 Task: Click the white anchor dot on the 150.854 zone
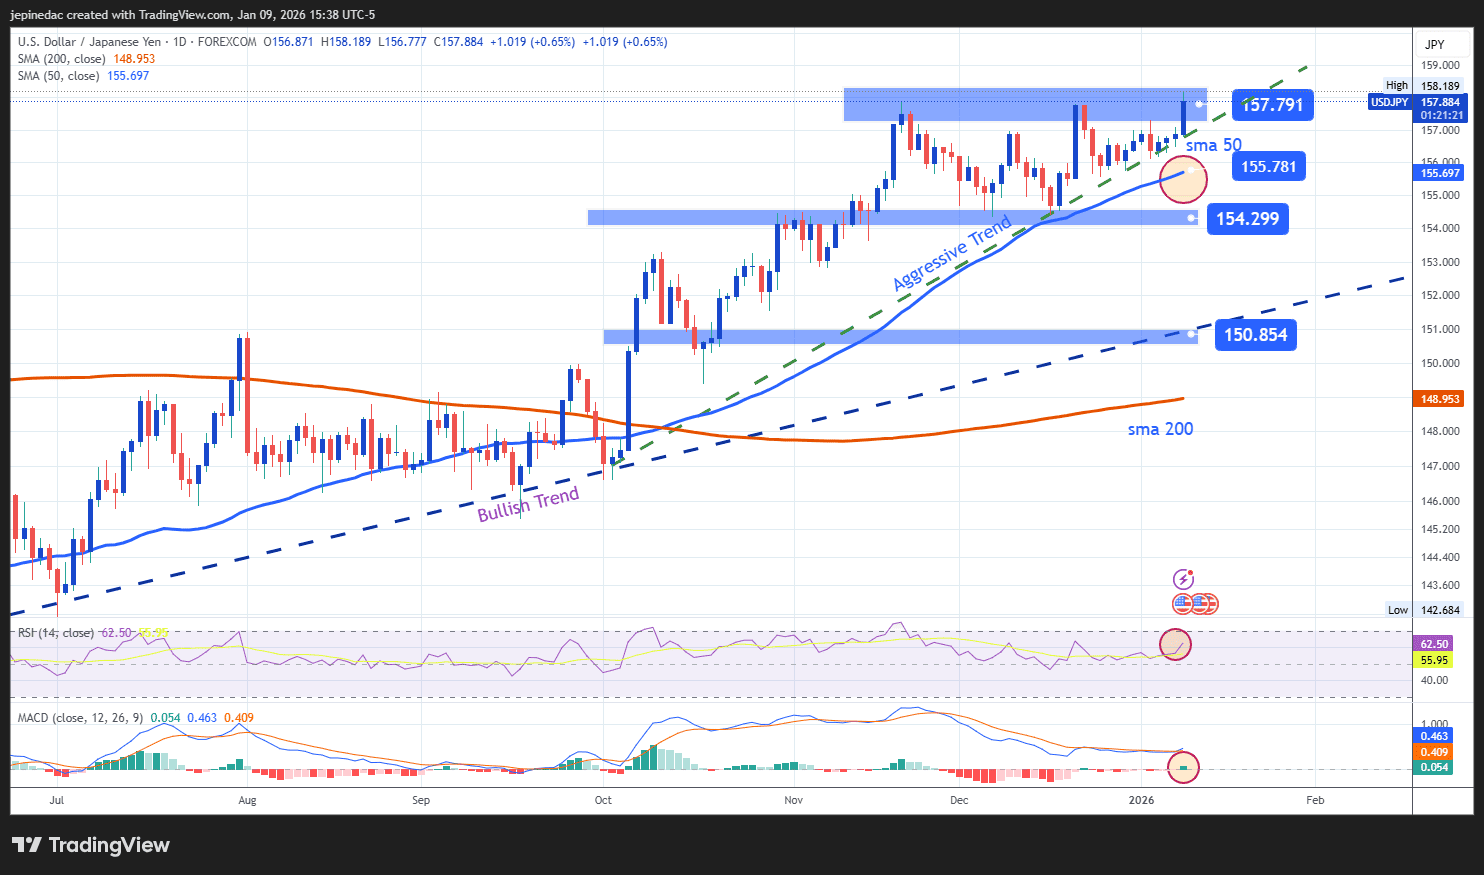click(x=1191, y=335)
